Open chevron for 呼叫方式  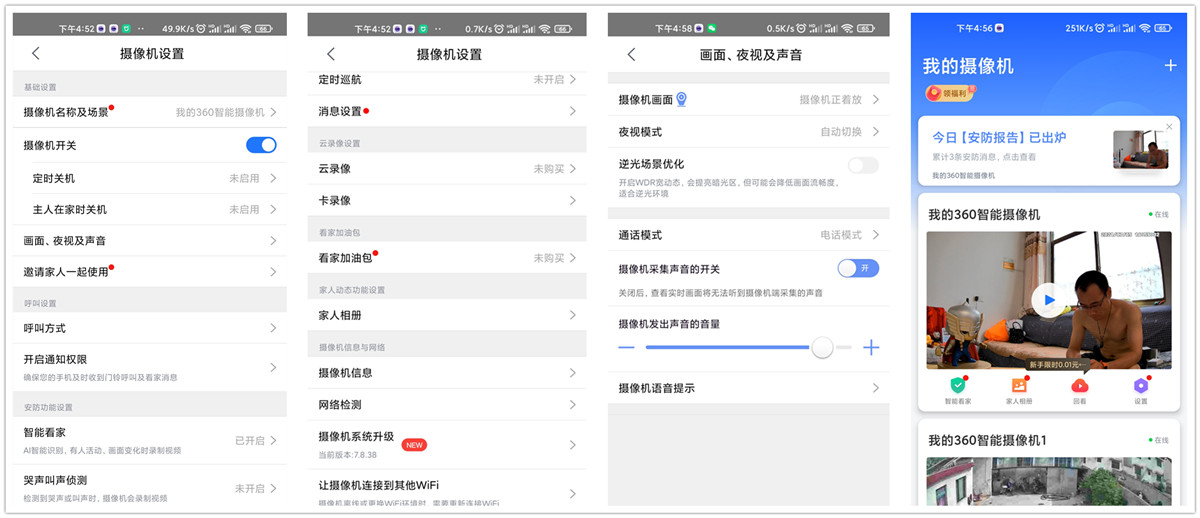coord(273,328)
